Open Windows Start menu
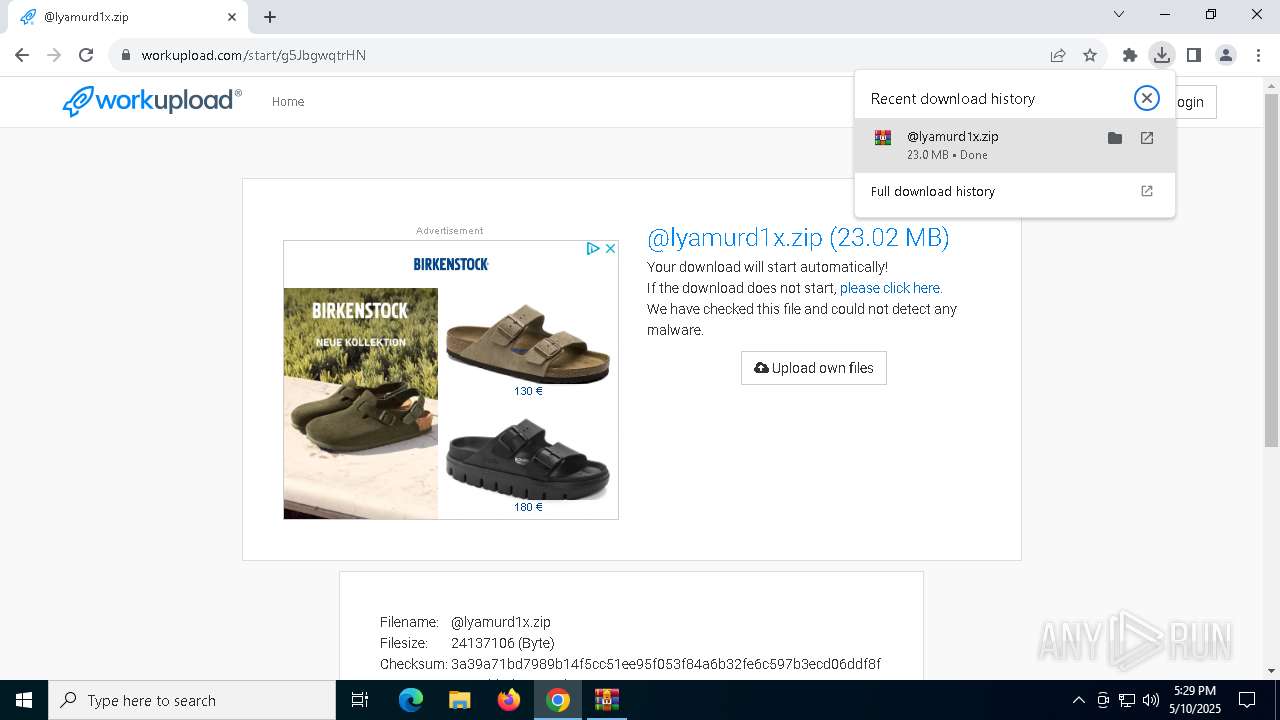Screen dimensions: 1280x720 pyautogui.click(x=24, y=700)
